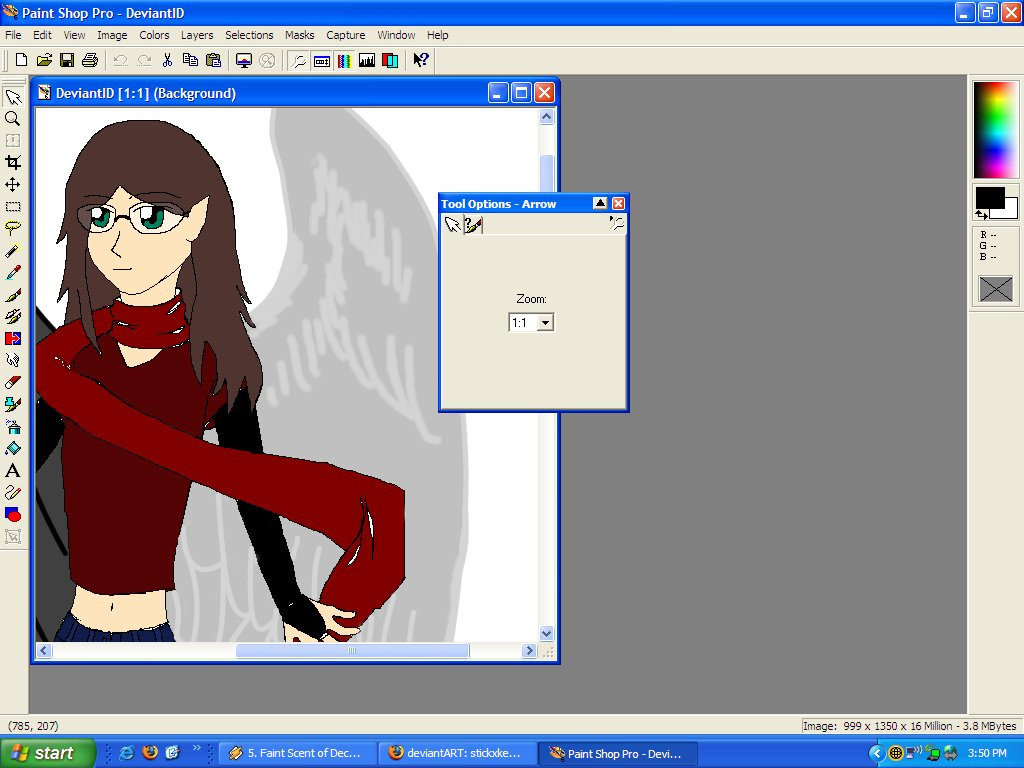The height and width of the screenshot is (768, 1024).
Task: Click the black foreground color swatch
Action: (x=989, y=198)
